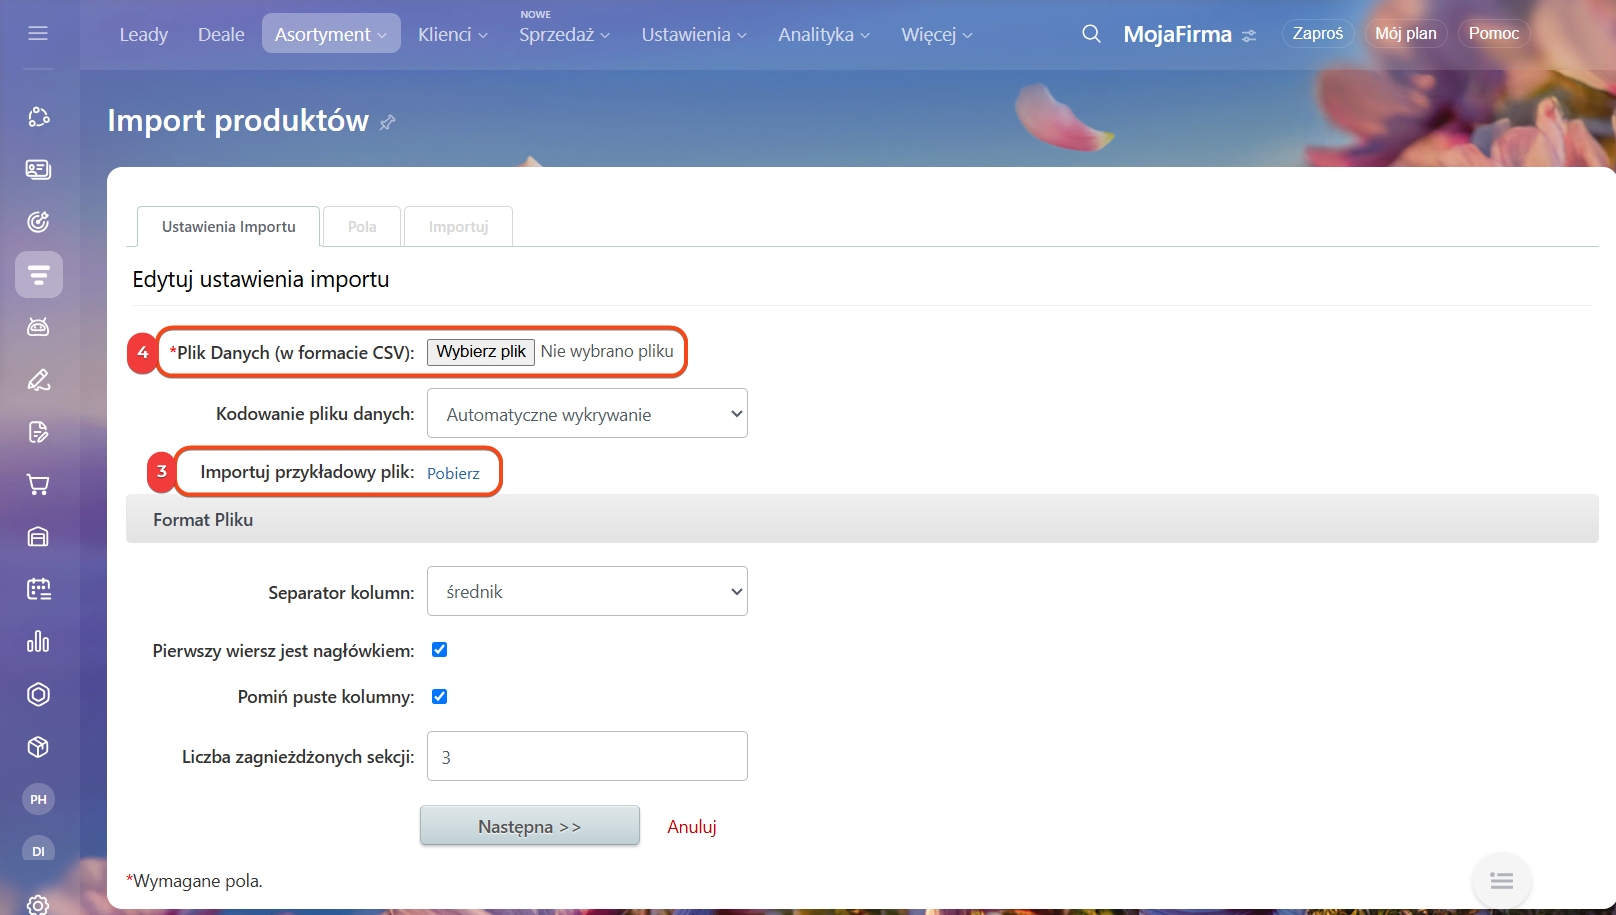Open the bar chart analytics sidebar icon

click(x=38, y=642)
